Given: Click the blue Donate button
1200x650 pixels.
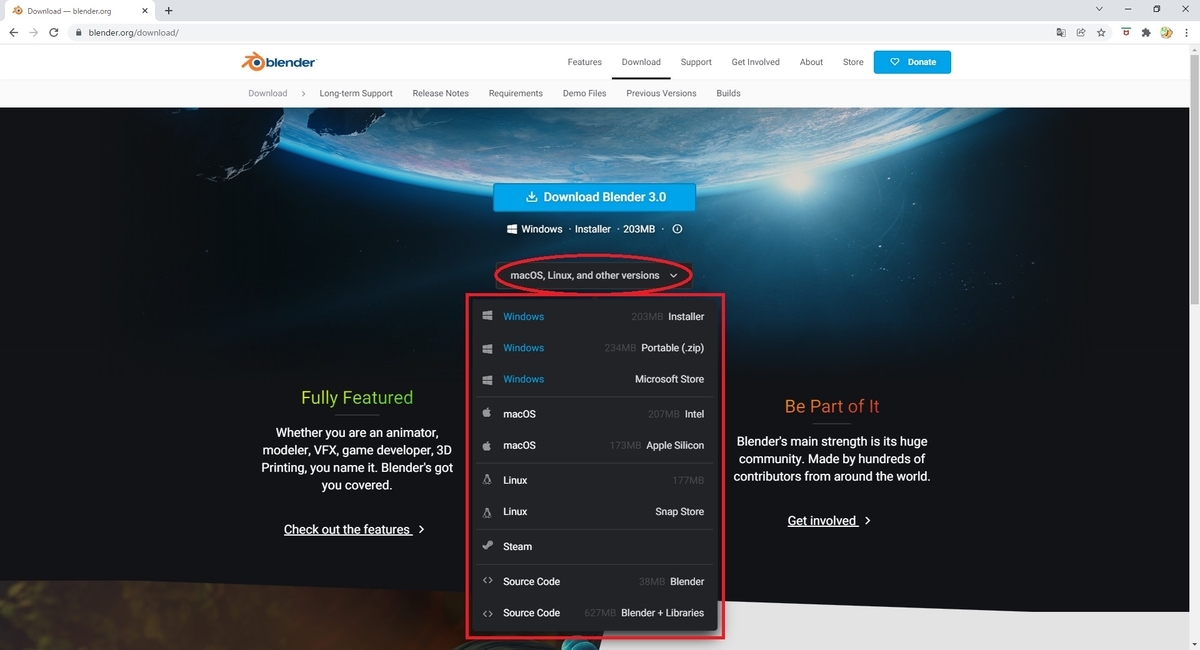Looking at the screenshot, I should (x=912, y=62).
